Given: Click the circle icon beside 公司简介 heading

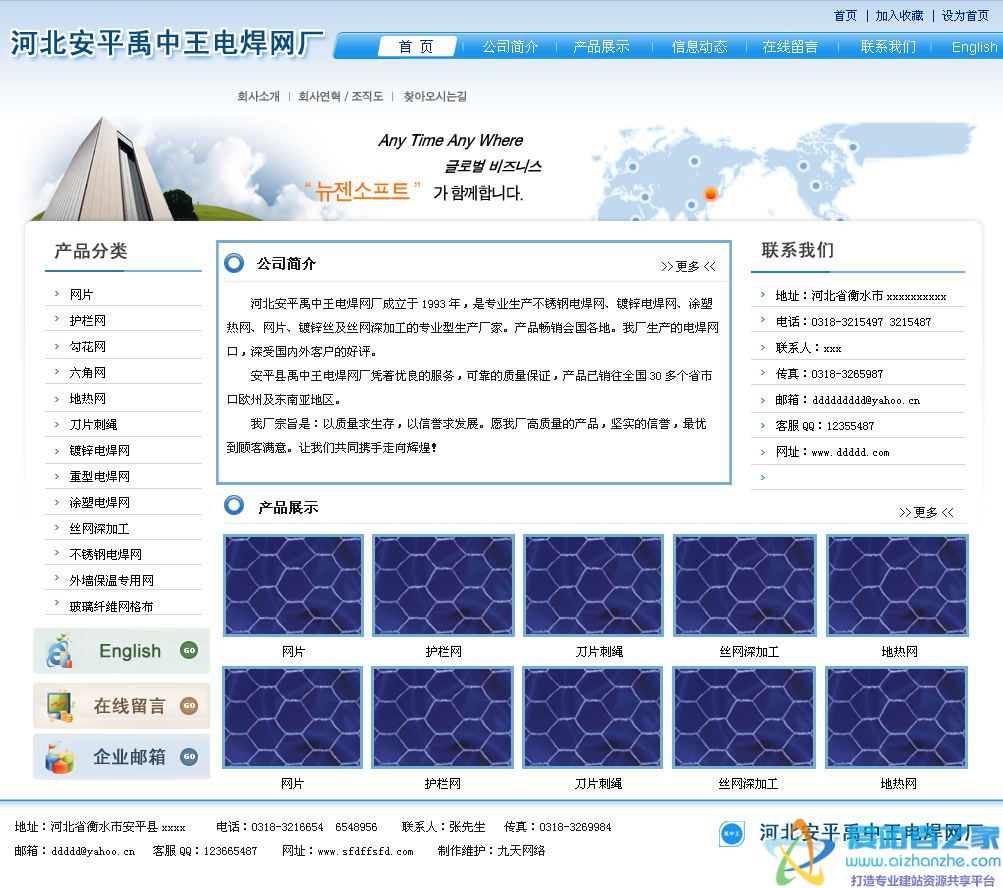Looking at the screenshot, I should pos(234,263).
